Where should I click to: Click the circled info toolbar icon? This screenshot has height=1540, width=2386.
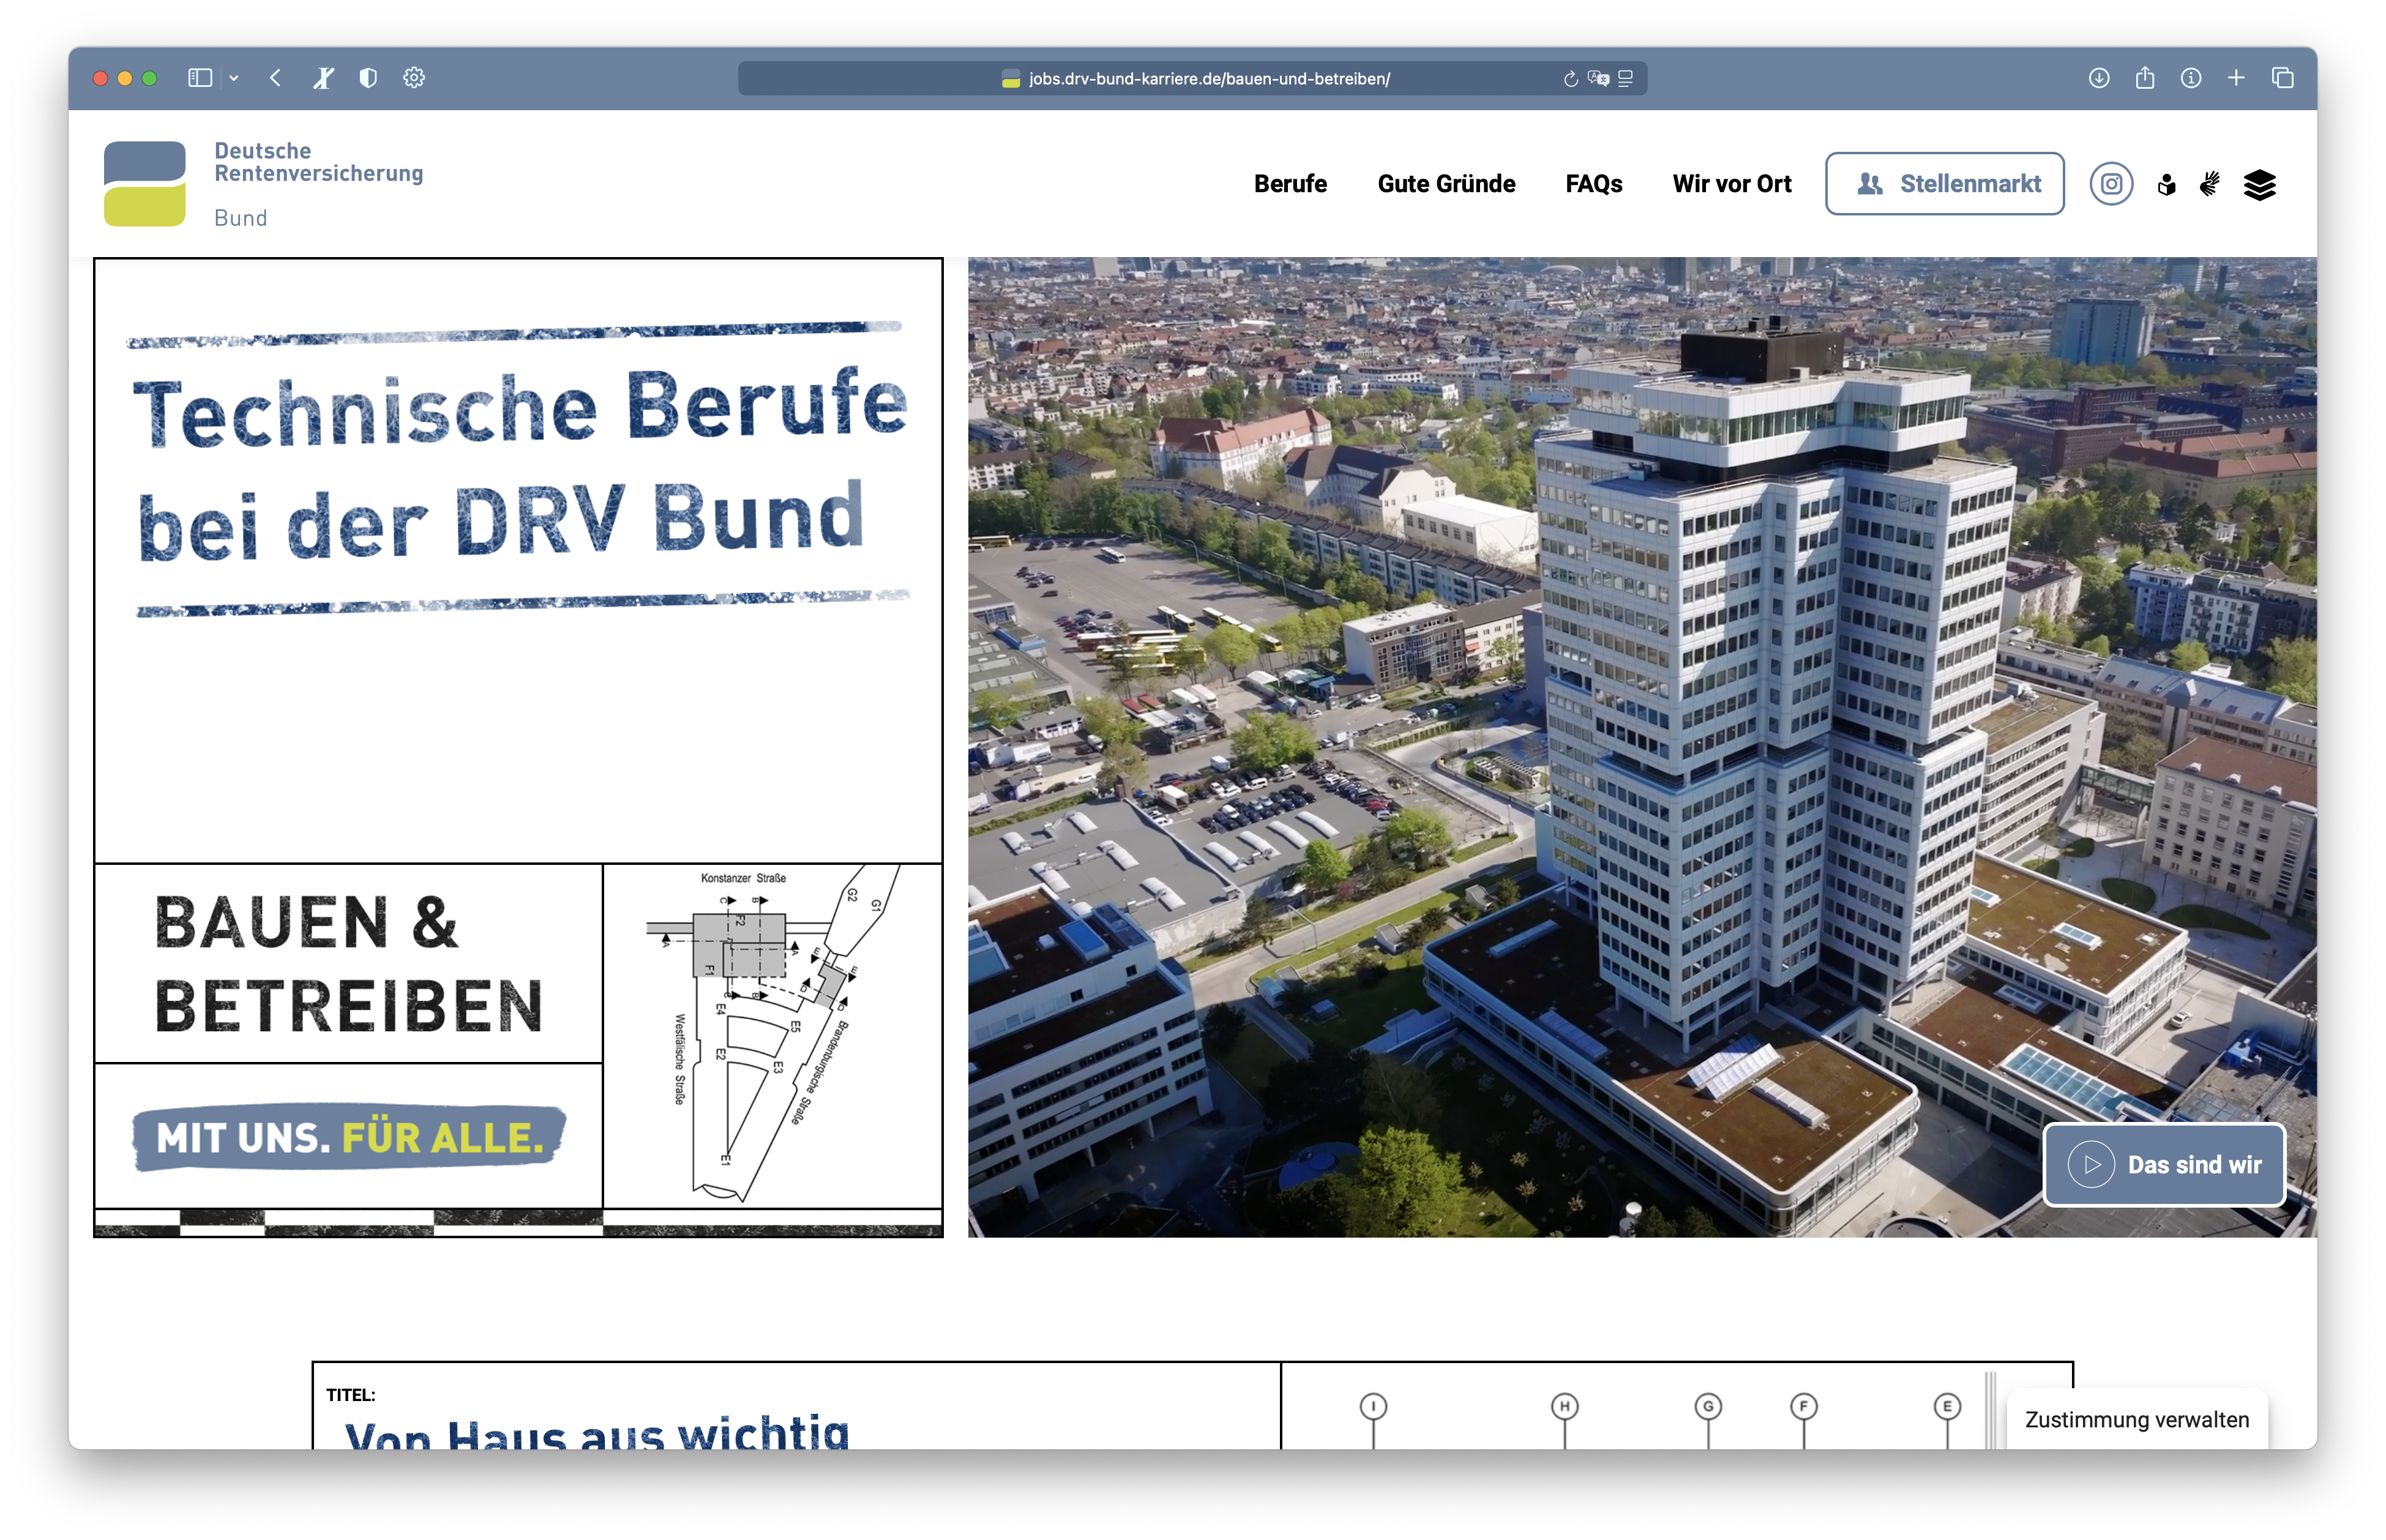pyautogui.click(x=2191, y=78)
